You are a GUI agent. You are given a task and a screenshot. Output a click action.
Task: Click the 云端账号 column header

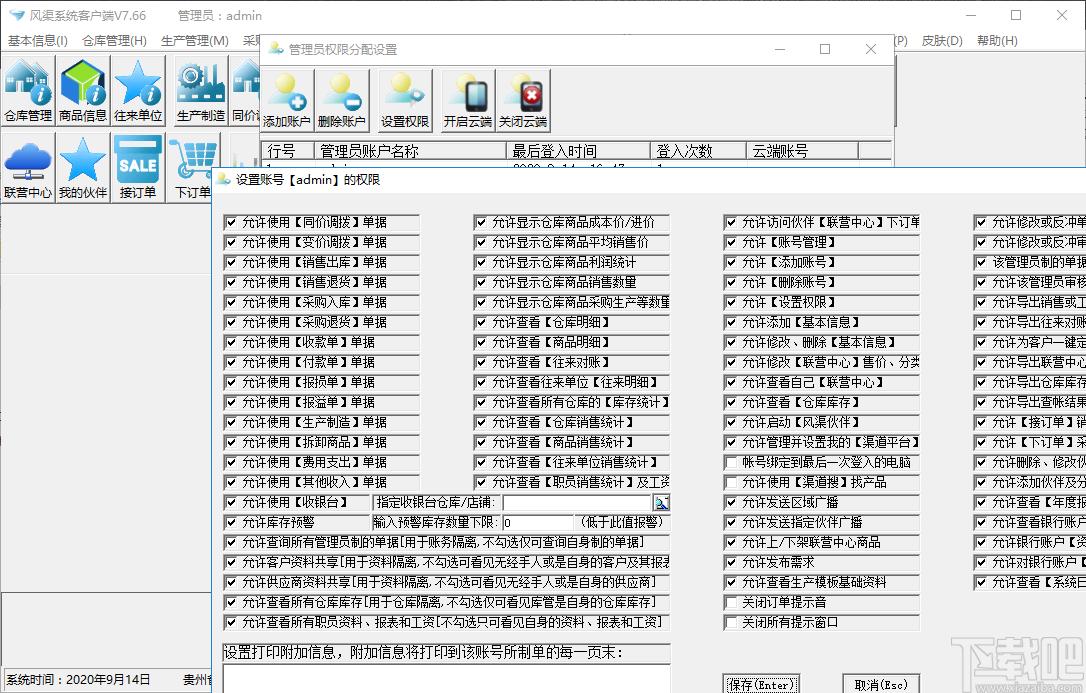click(x=803, y=151)
